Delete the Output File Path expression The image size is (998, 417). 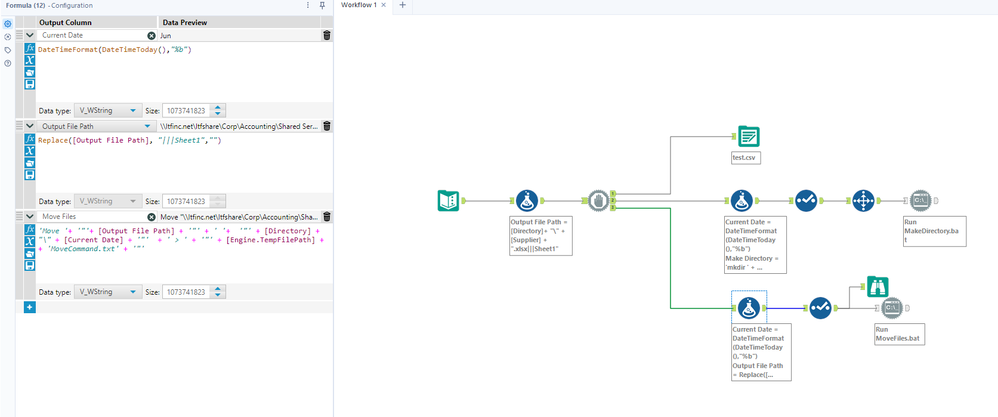coord(327,126)
